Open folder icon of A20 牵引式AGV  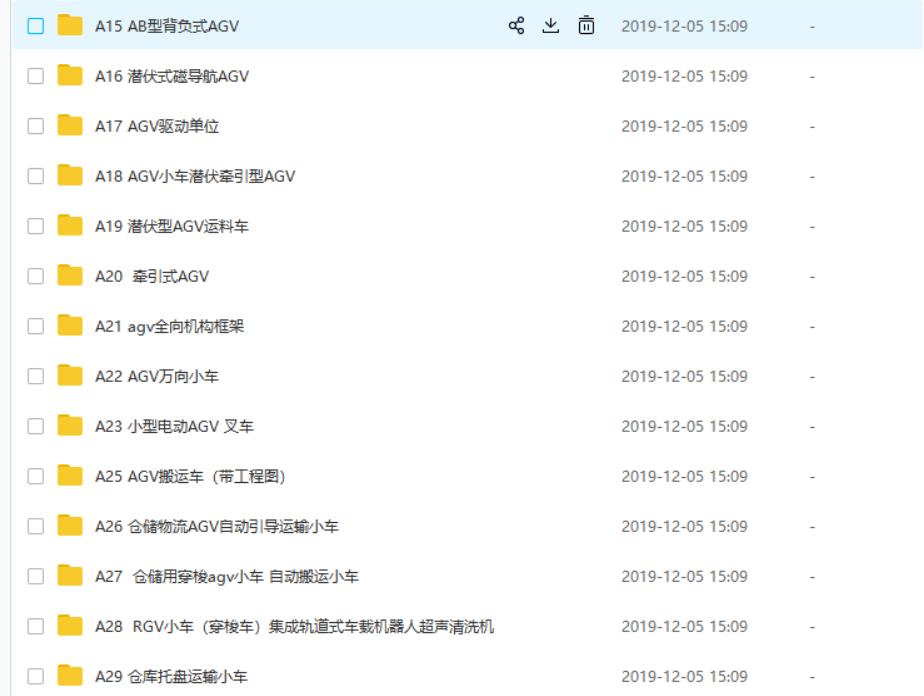pyautogui.click(x=70, y=276)
